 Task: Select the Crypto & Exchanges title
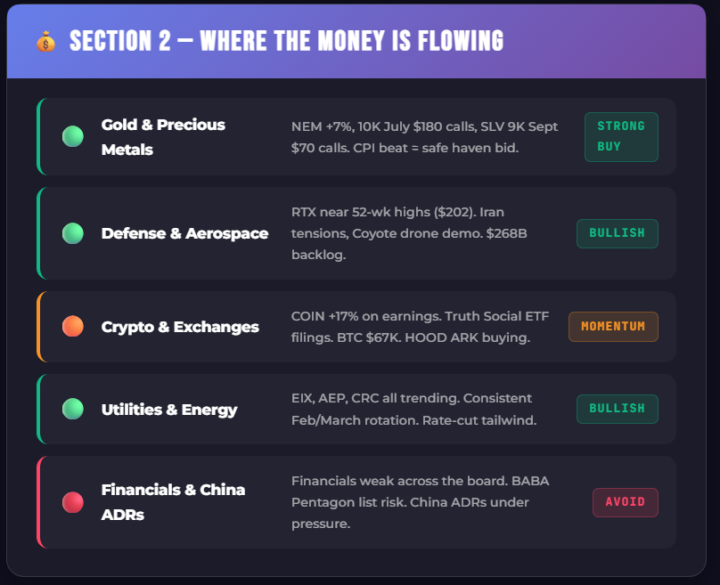pos(180,327)
